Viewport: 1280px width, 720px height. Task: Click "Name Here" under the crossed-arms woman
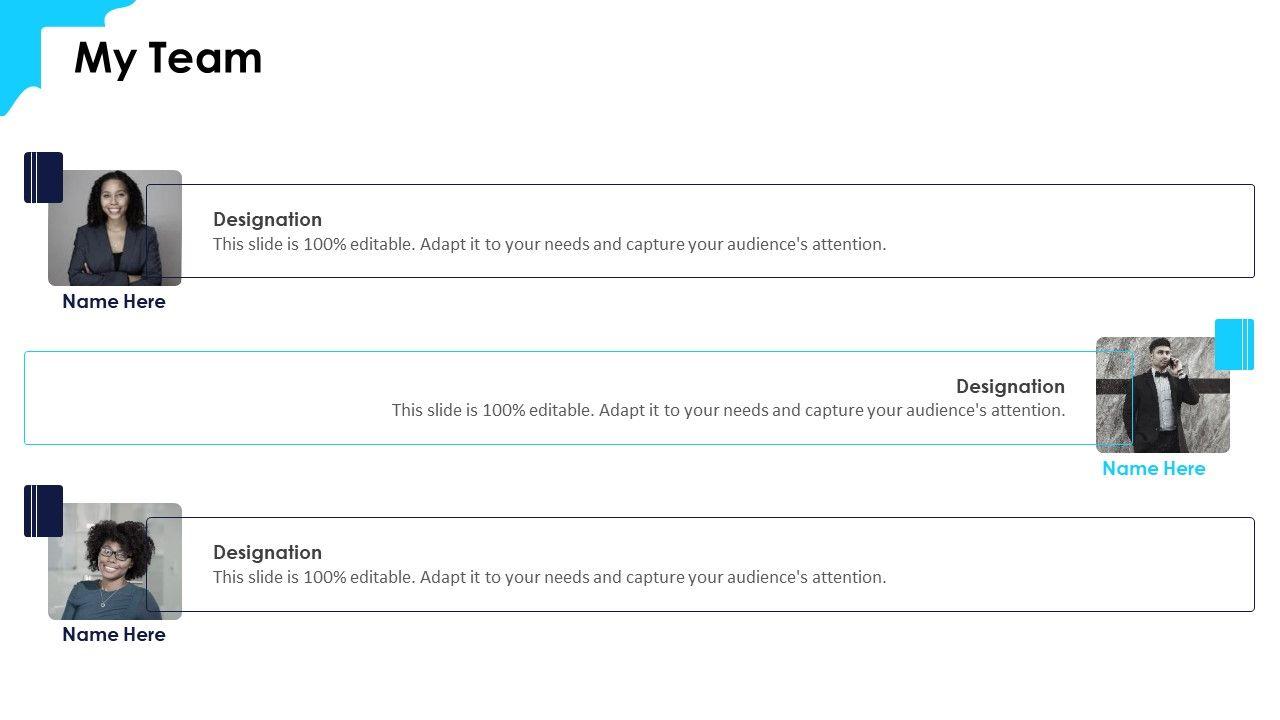(x=114, y=301)
